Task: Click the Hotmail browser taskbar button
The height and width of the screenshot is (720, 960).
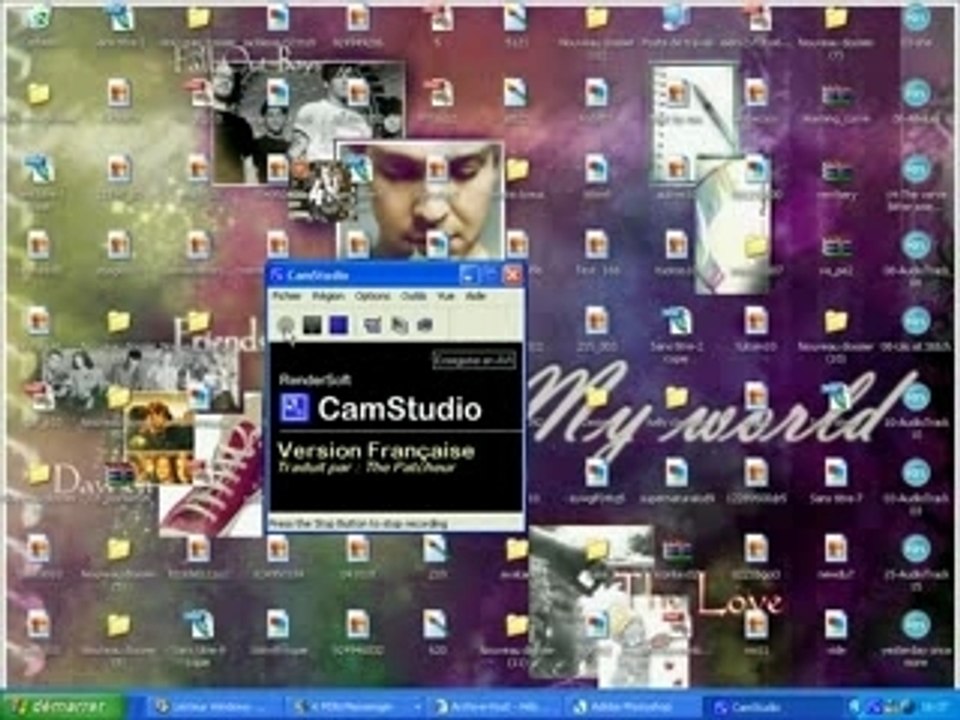Action: pos(495,707)
